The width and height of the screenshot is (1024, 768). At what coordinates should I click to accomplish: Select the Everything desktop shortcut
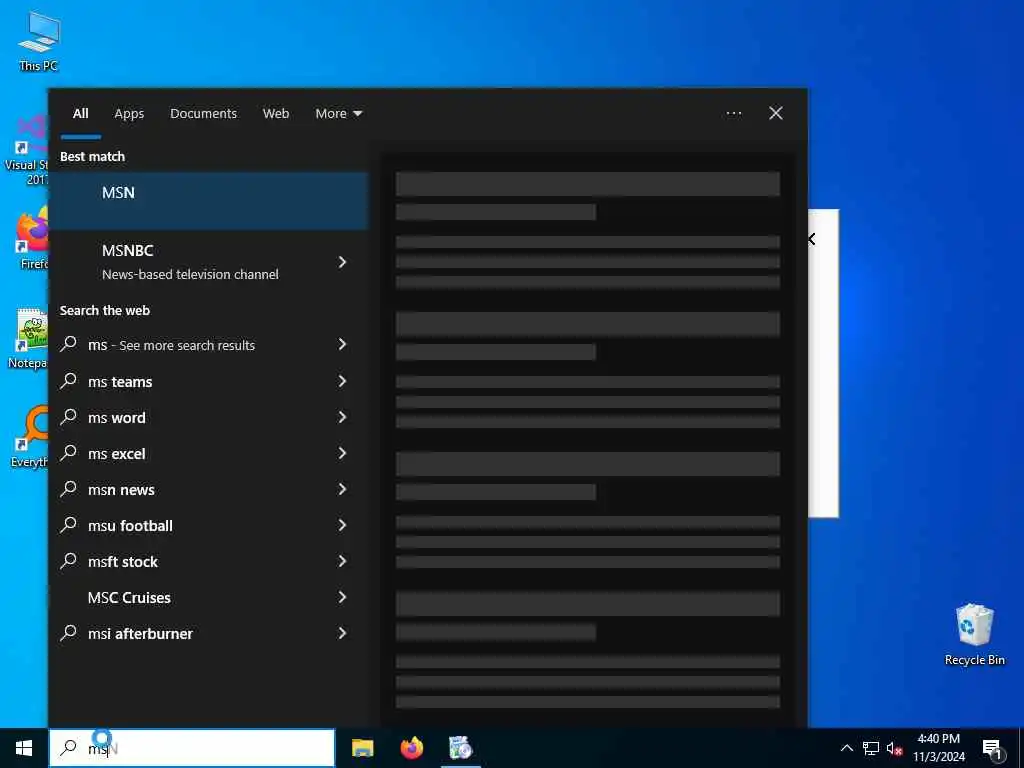[x=29, y=436]
